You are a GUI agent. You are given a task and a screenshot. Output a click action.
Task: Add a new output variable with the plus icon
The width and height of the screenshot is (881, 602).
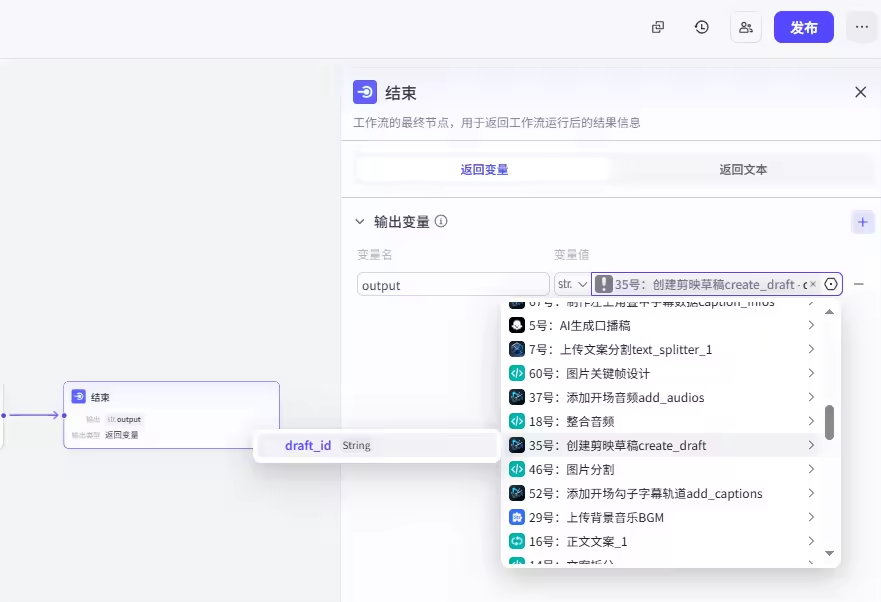coord(862,221)
